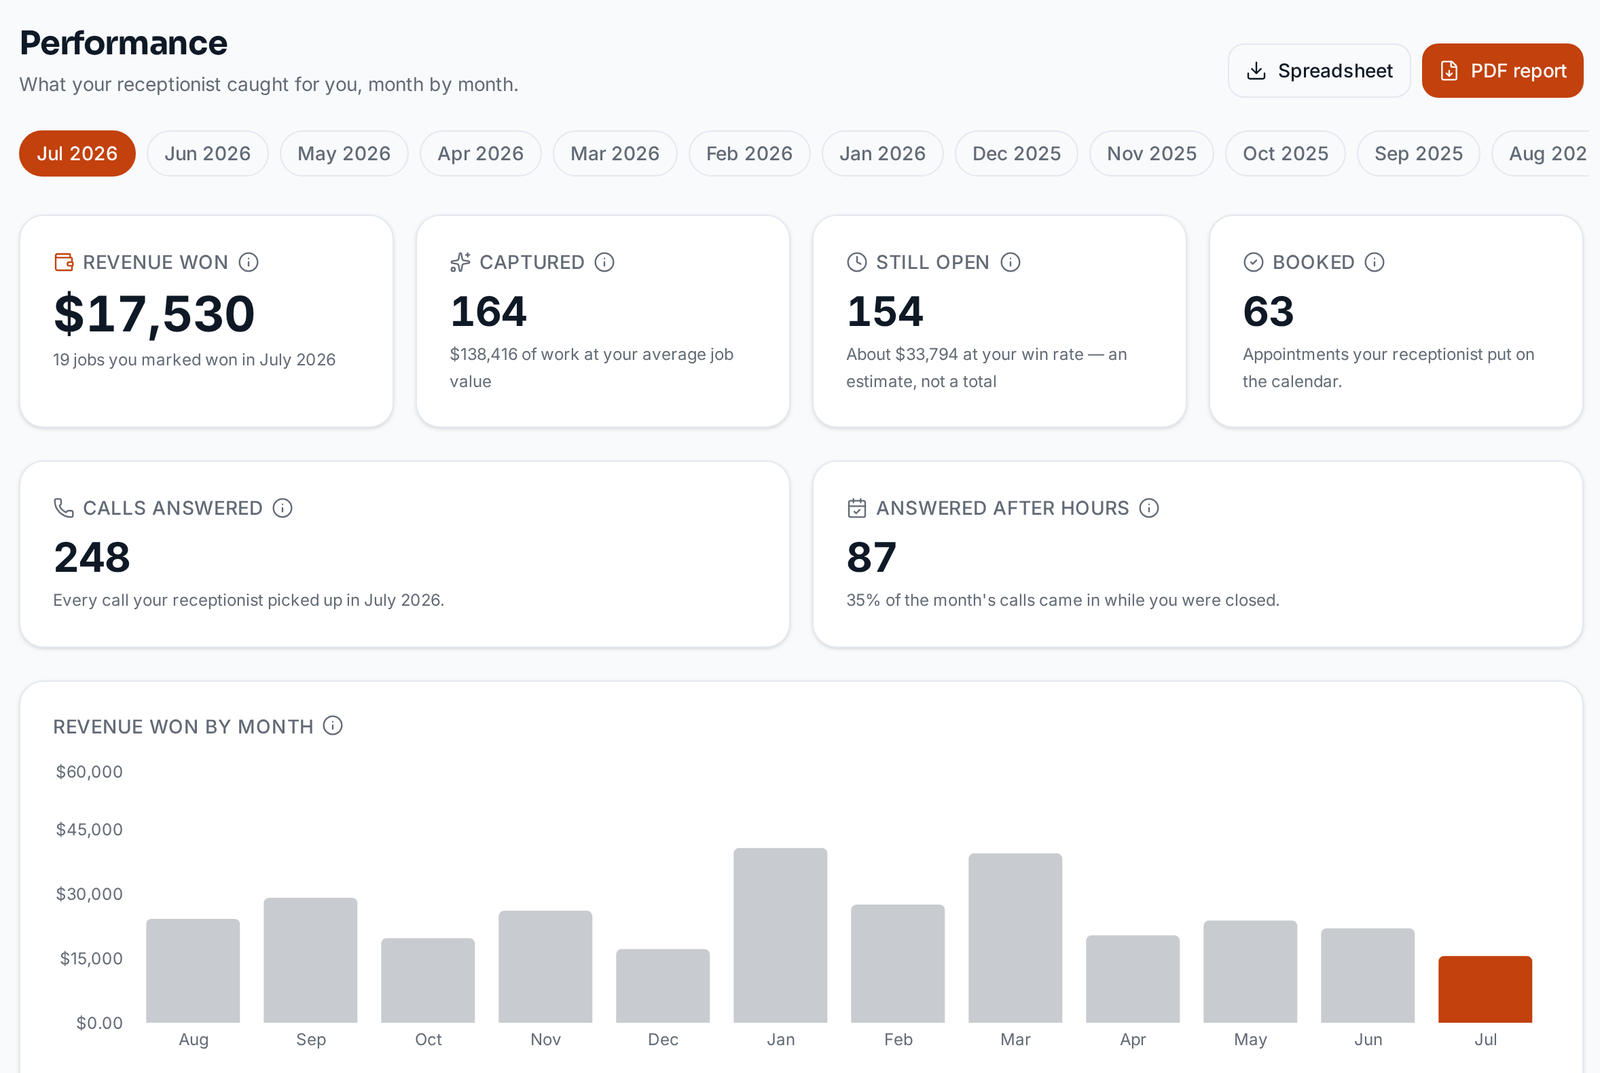This screenshot has height=1073, width=1600.
Task: Click the Dec bar in revenue chart
Action: (663, 986)
